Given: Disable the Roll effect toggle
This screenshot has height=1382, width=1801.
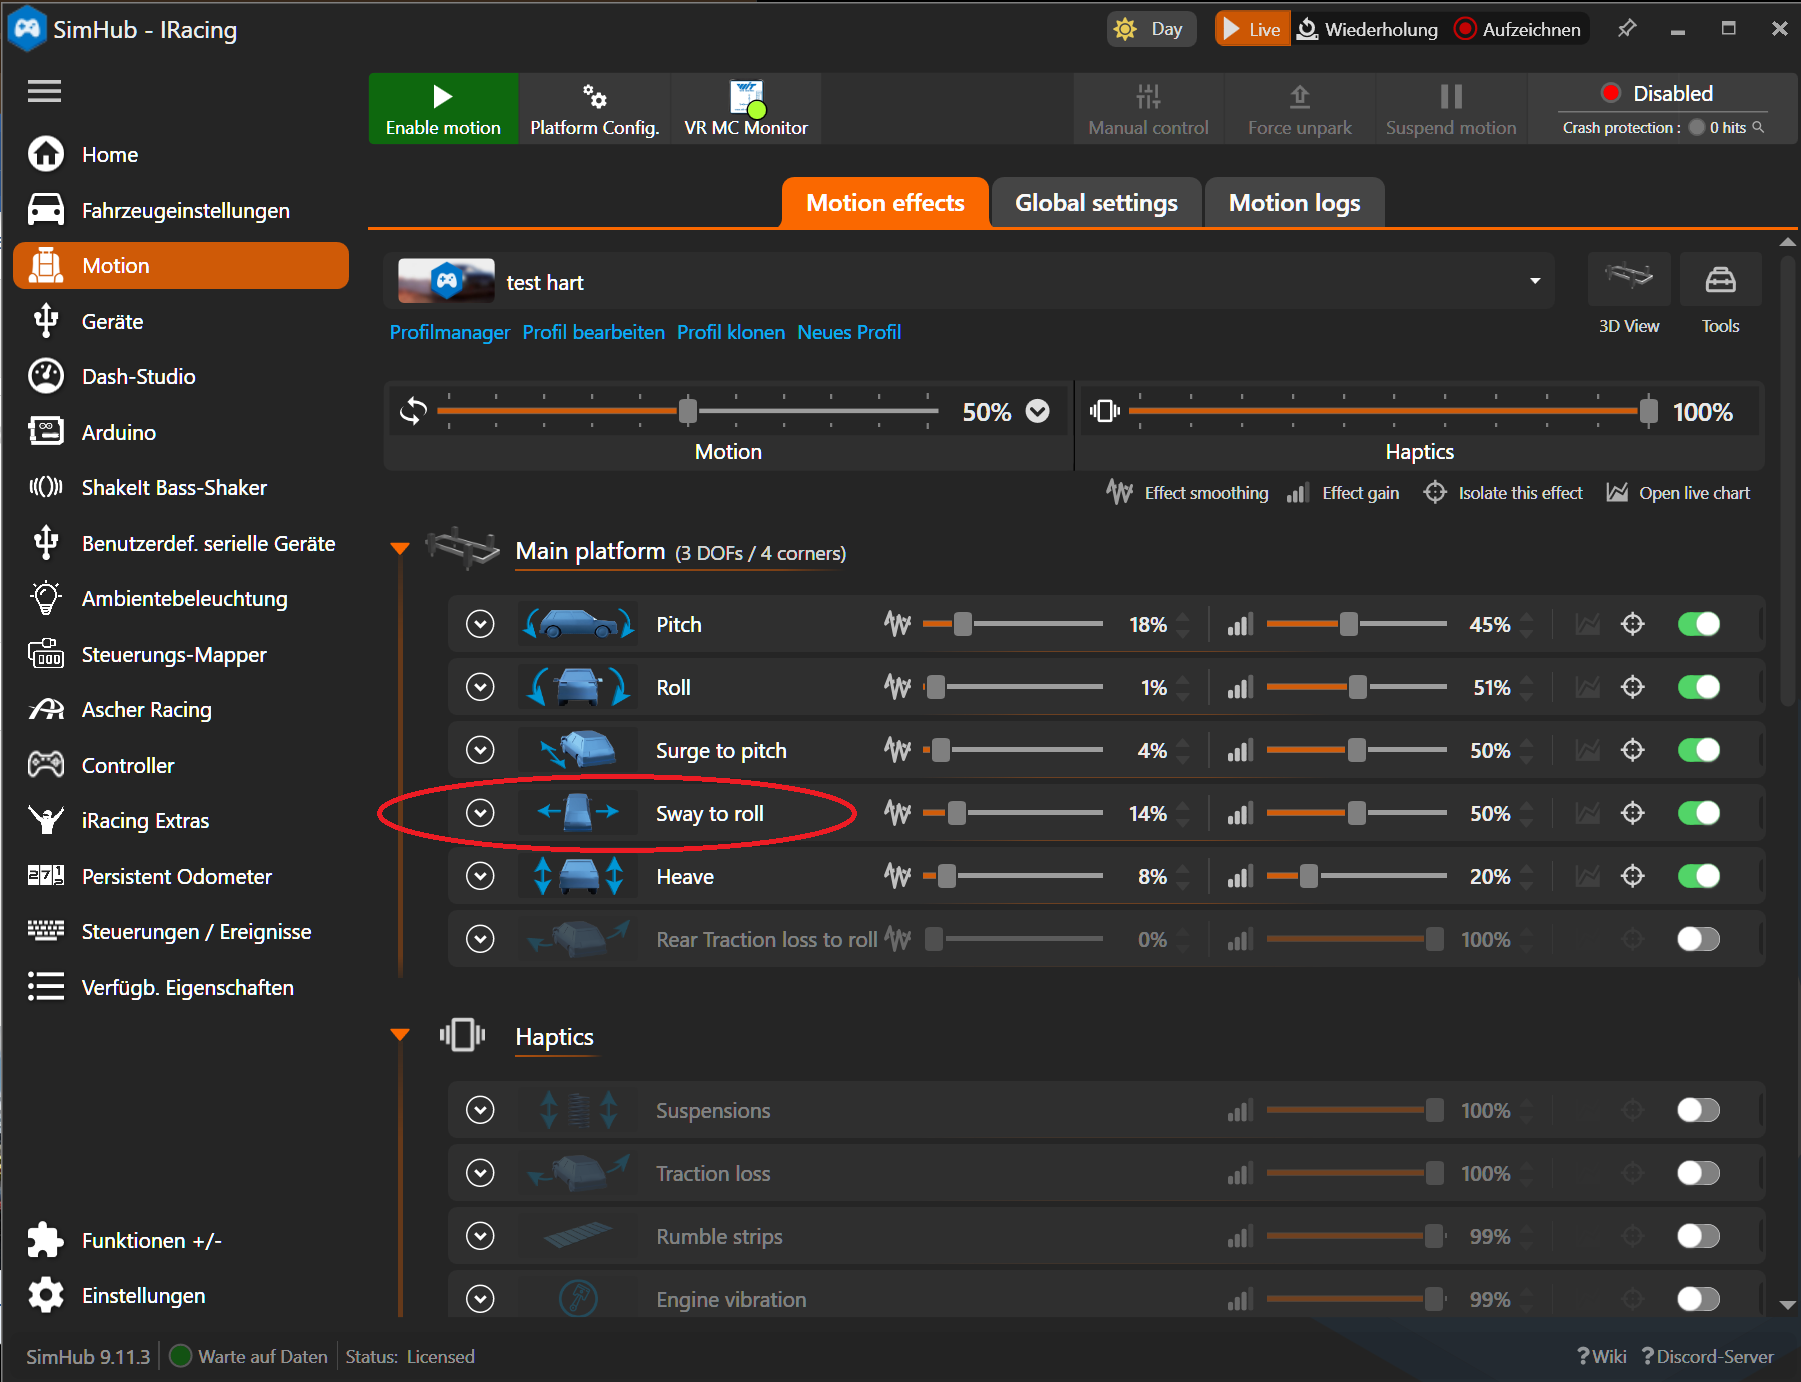Looking at the screenshot, I should coord(1698,687).
